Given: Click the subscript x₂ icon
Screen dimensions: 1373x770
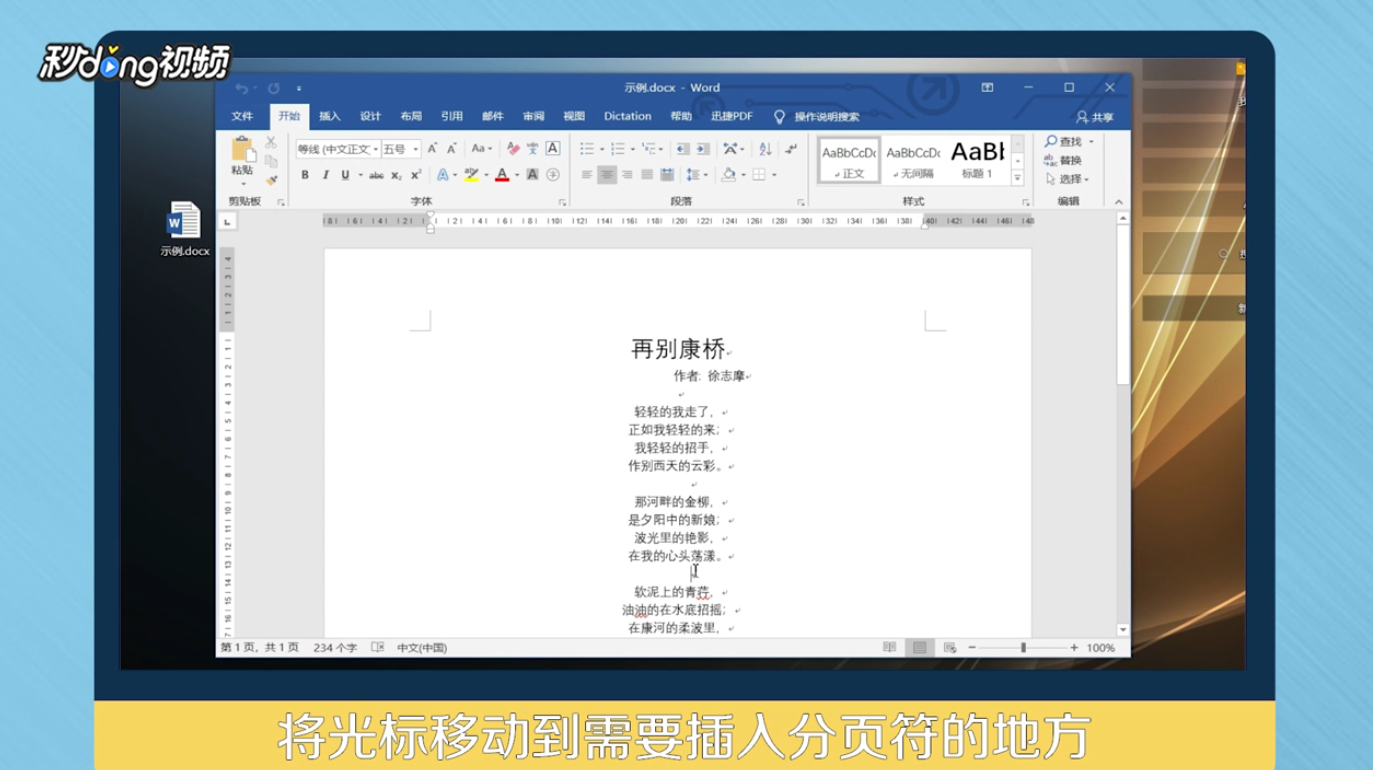Looking at the screenshot, I should click(x=396, y=175).
